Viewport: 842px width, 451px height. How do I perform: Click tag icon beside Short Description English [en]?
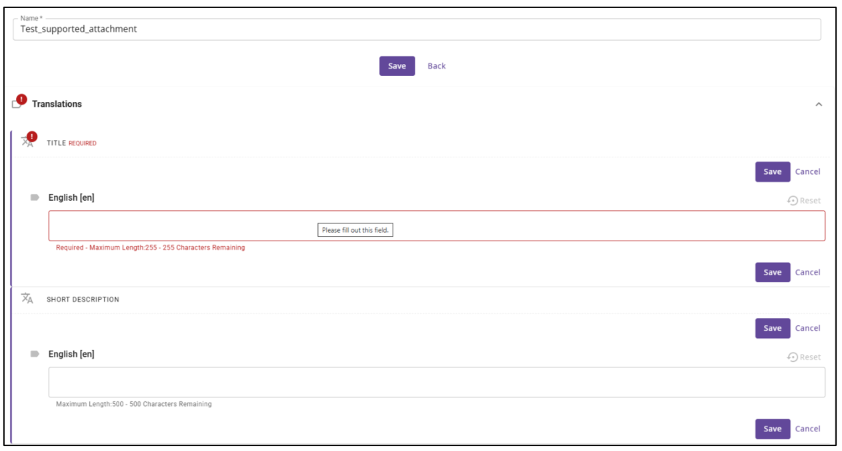click(x=35, y=354)
